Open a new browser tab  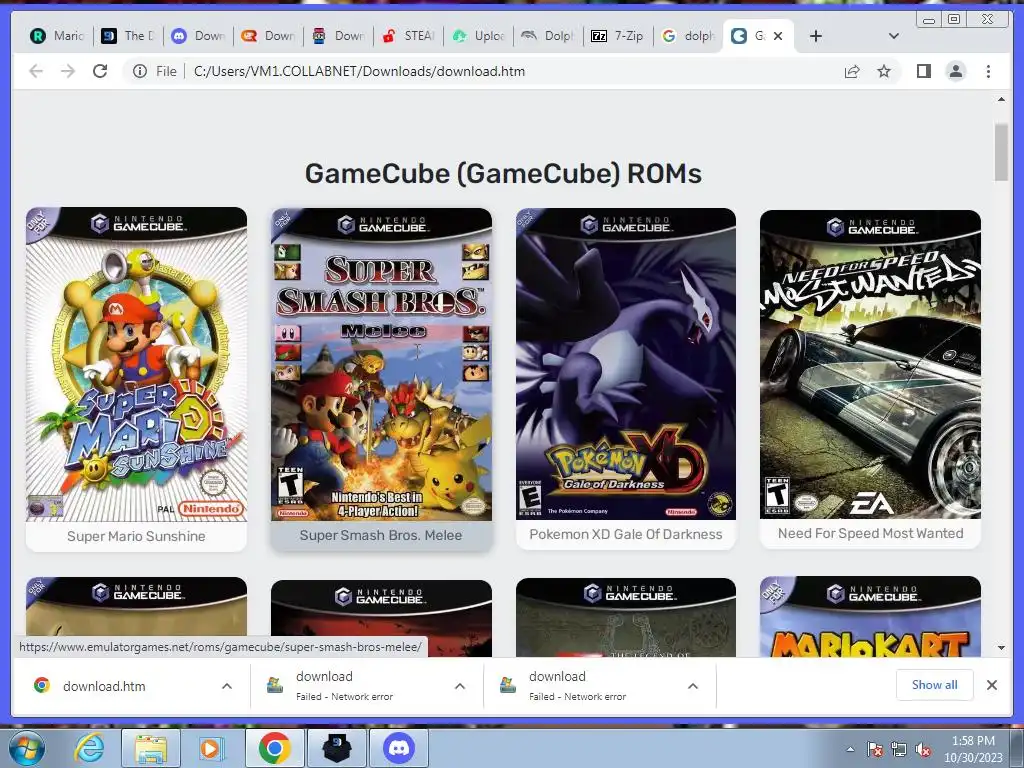pyautogui.click(x=816, y=36)
